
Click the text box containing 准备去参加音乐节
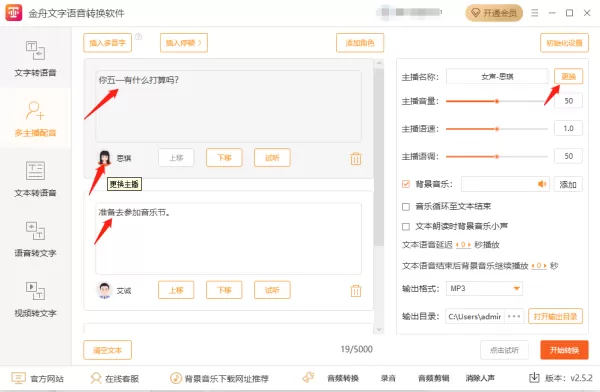228,238
